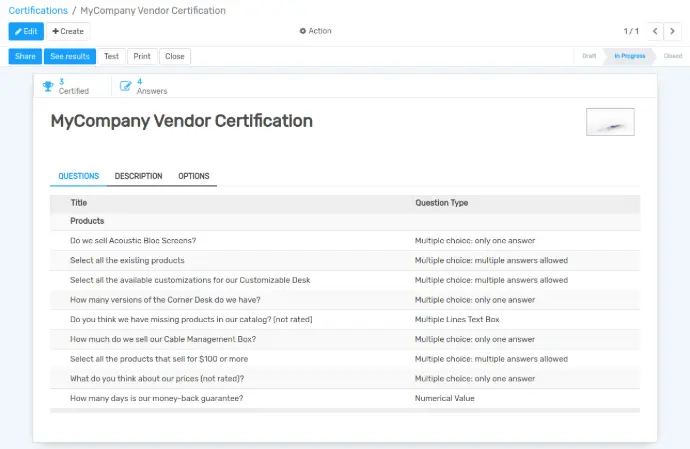Click the Edit button with pencil icon

point(26,31)
